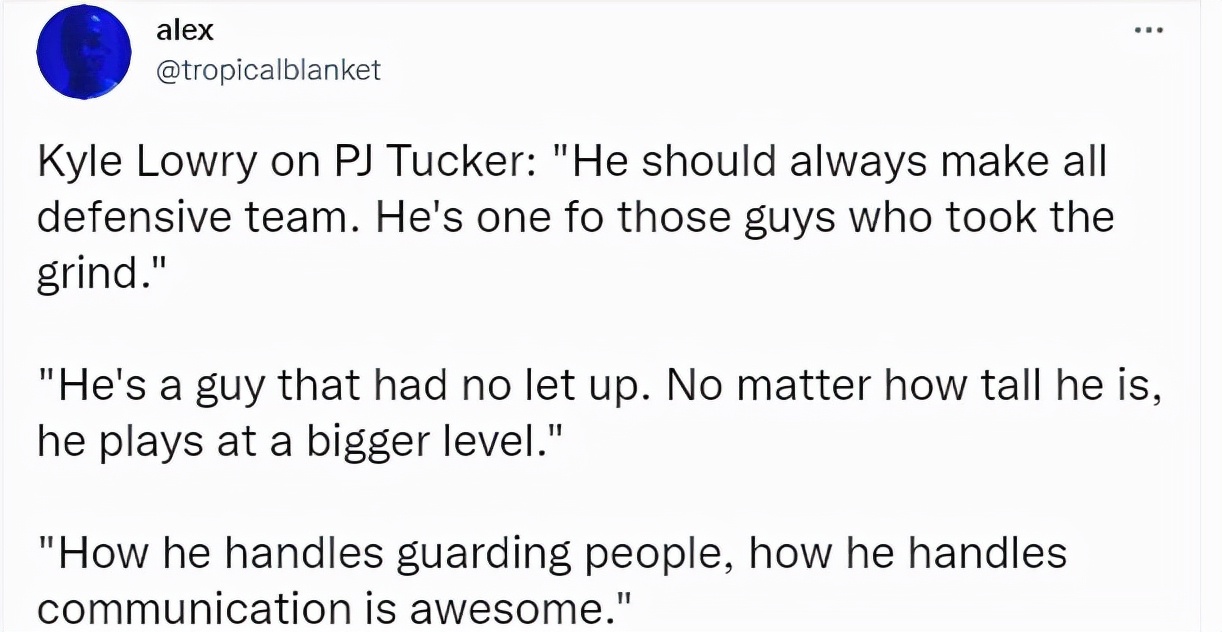Open the display name "alex" profile

(x=185, y=30)
